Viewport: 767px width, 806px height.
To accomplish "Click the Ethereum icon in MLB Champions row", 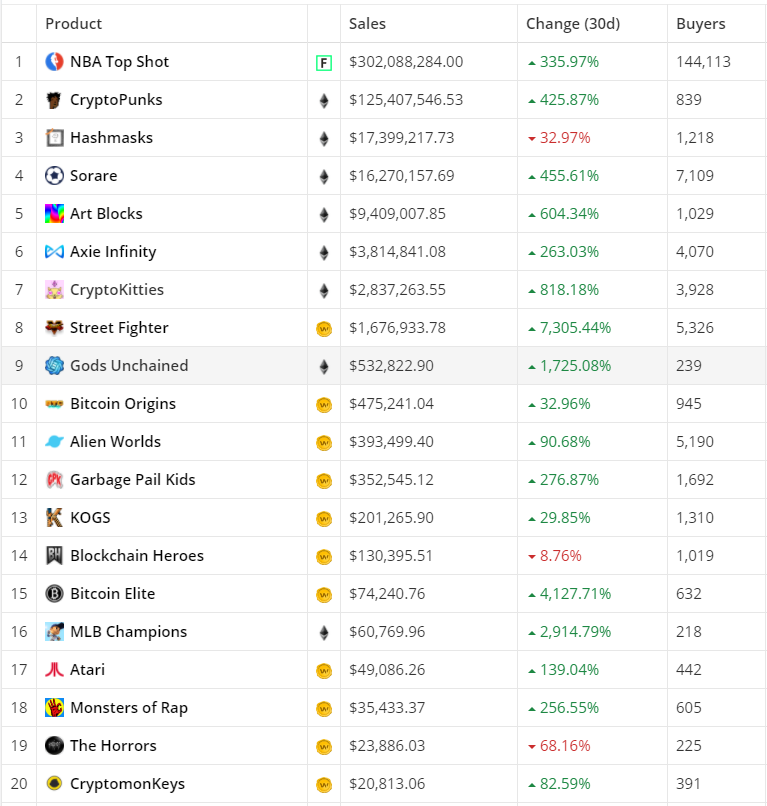I will tap(324, 633).
